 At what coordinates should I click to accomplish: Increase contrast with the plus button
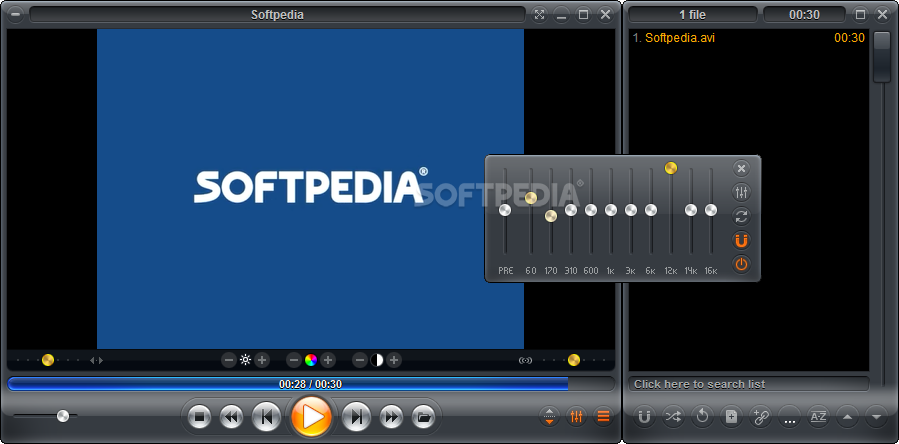tap(393, 360)
